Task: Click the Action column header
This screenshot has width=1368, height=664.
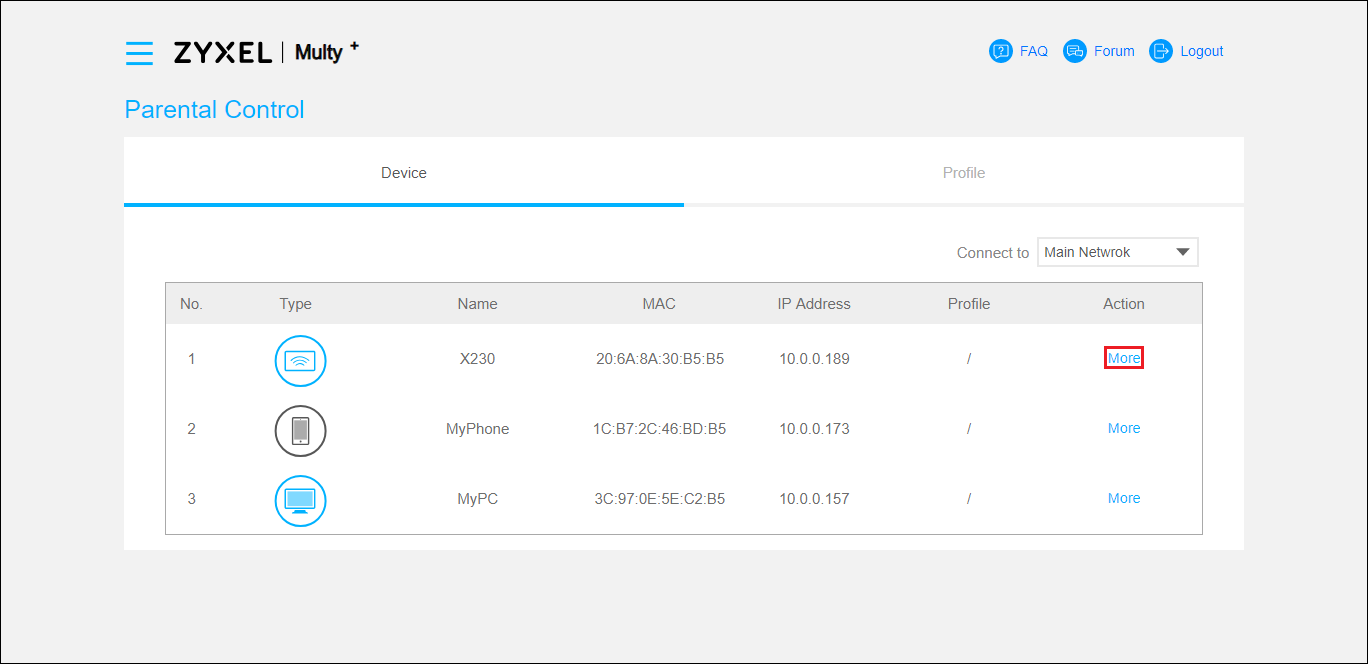Action: pyautogui.click(x=1124, y=304)
